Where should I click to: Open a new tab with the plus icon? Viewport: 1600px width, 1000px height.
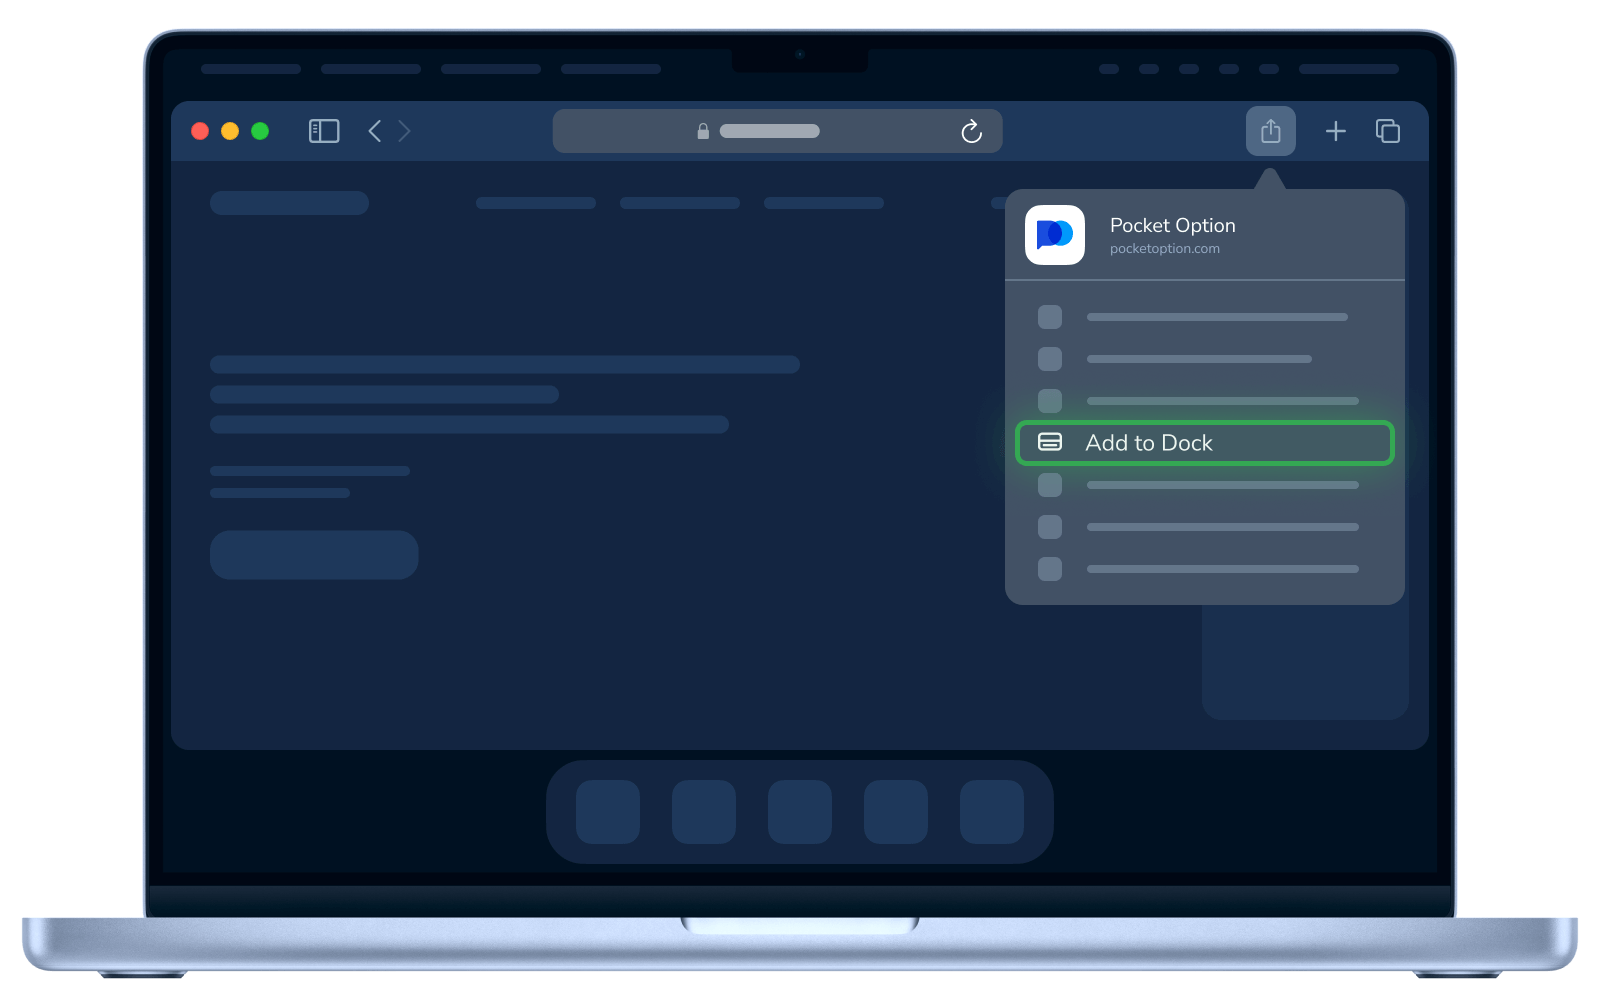tap(1335, 131)
